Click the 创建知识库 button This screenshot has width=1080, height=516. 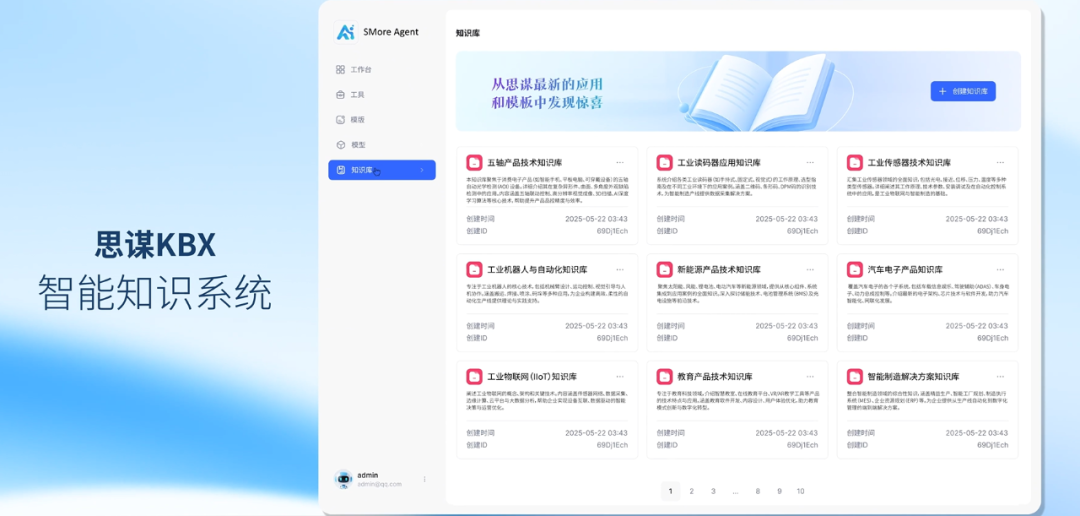pos(963,91)
